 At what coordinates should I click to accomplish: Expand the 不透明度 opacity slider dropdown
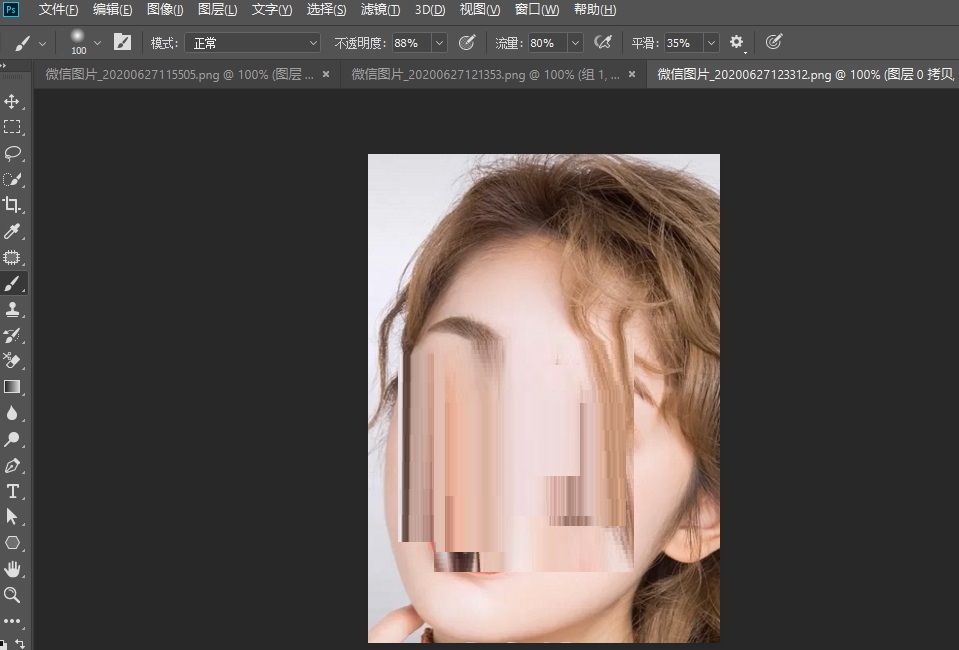tap(438, 42)
